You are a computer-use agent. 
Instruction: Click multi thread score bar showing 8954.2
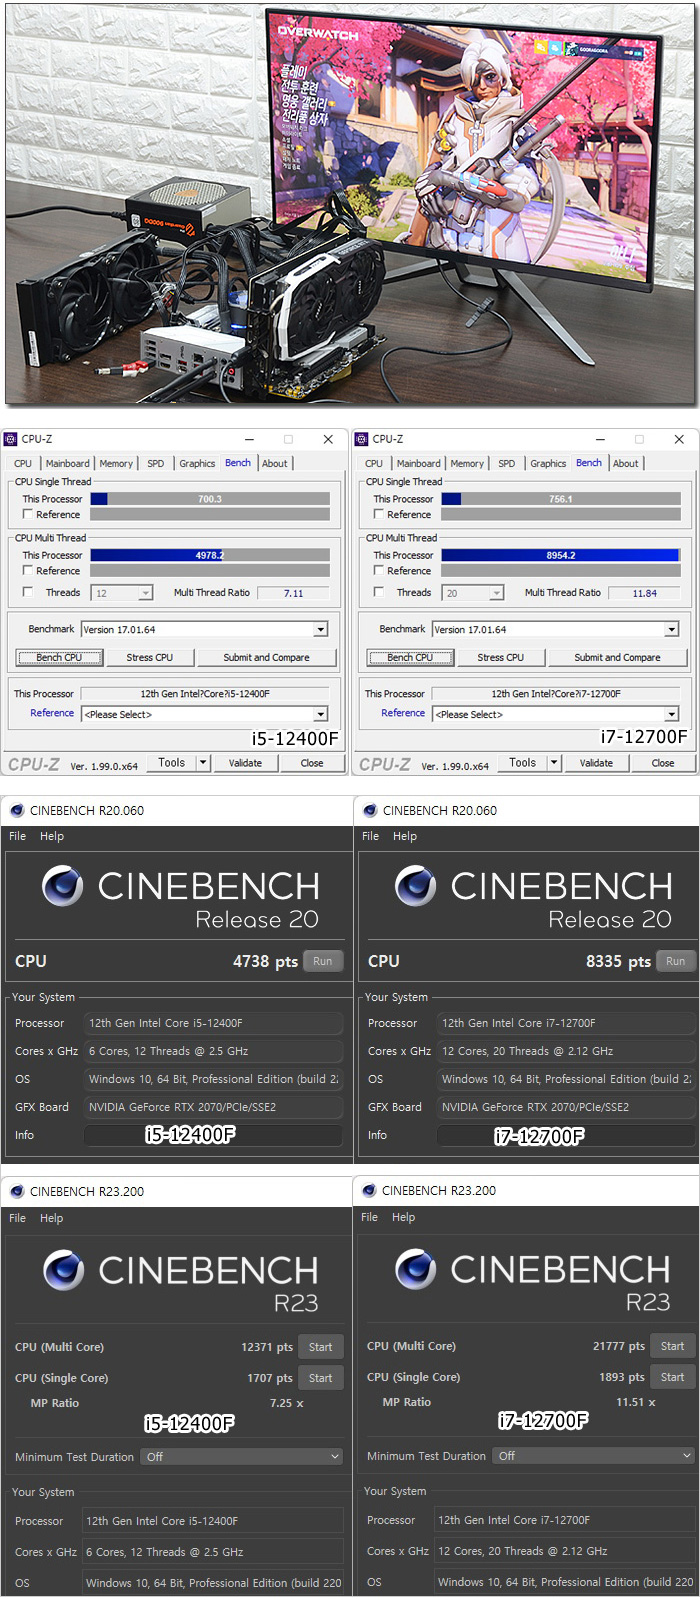pyautogui.click(x=561, y=554)
